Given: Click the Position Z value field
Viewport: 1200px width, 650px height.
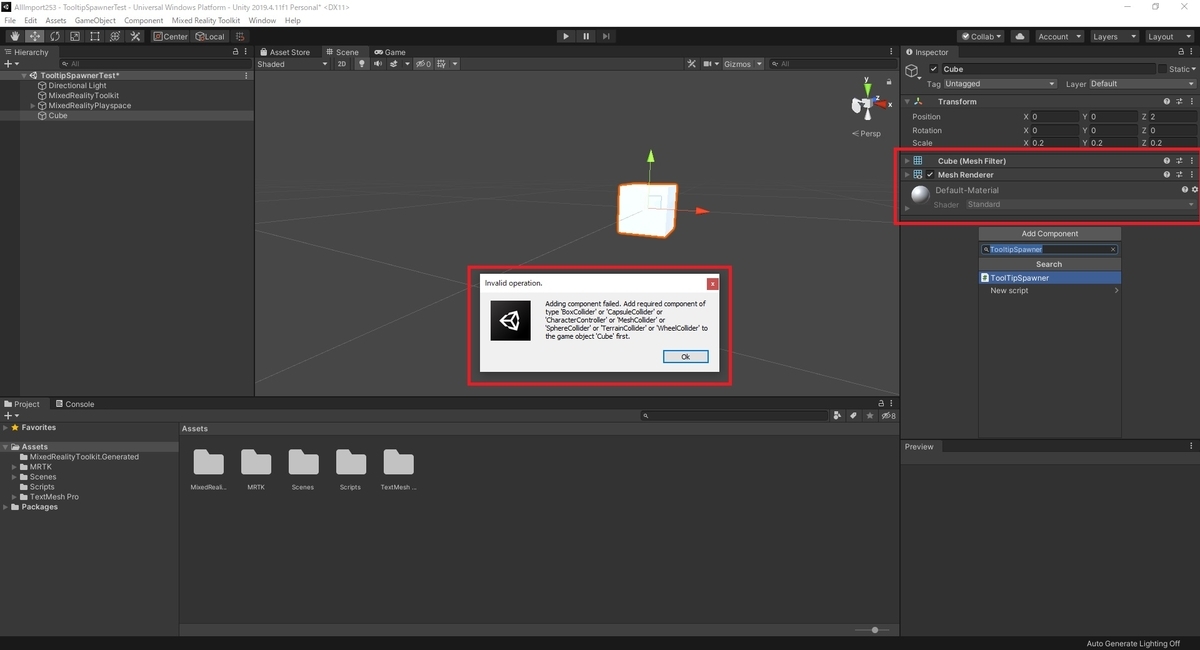Looking at the screenshot, I should point(1170,117).
